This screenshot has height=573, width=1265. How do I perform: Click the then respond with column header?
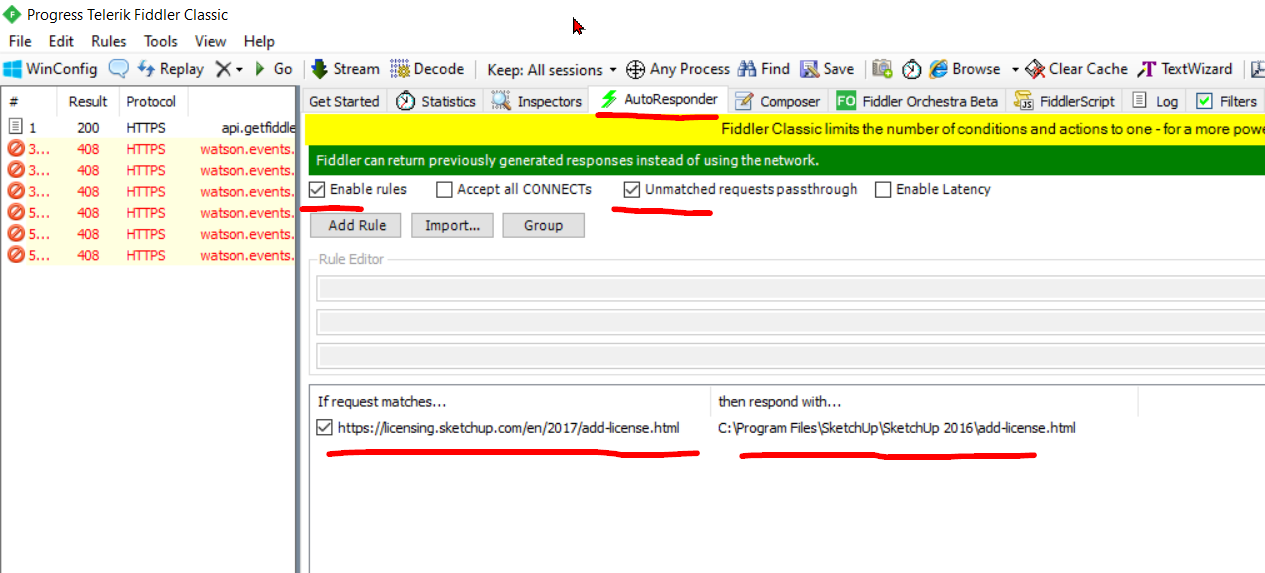[x=924, y=401]
